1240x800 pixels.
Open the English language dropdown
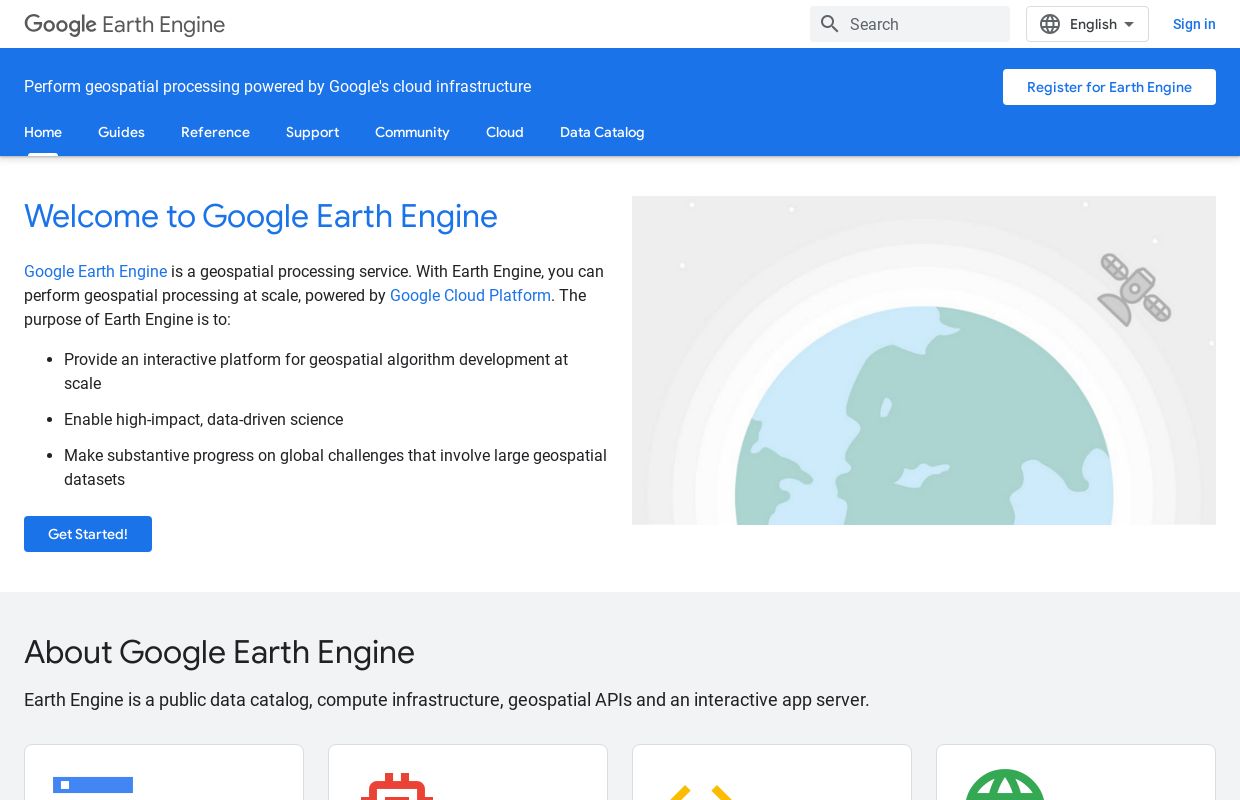coord(1087,24)
